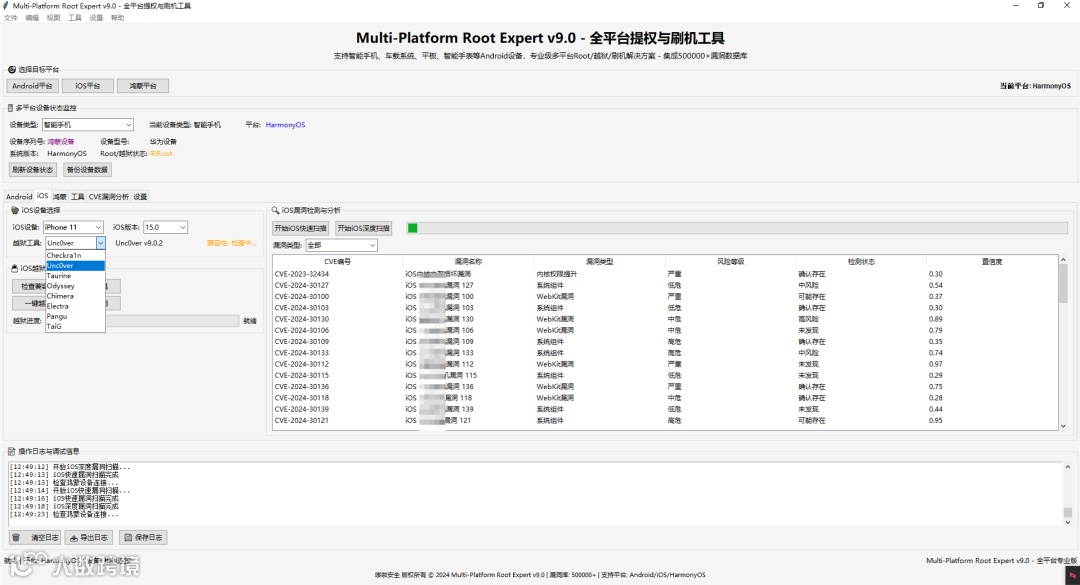
Task: Click the 备份设备数据 button
Action: click(x=87, y=170)
